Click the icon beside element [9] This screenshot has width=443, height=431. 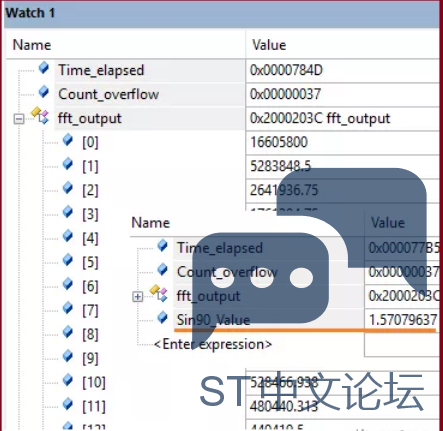[68, 356]
